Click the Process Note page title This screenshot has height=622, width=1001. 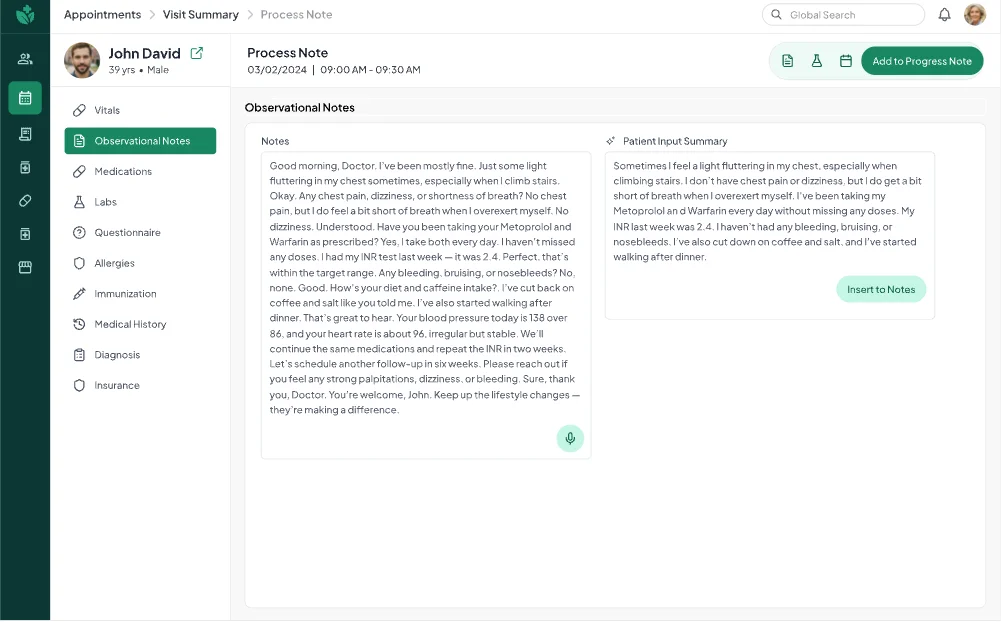point(287,52)
